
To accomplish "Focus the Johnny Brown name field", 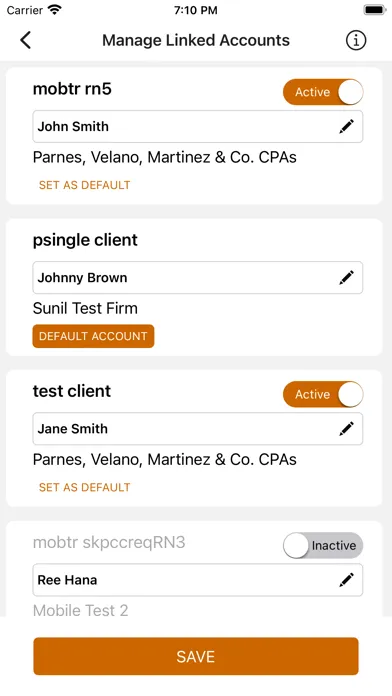I will pyautogui.click(x=198, y=277).
